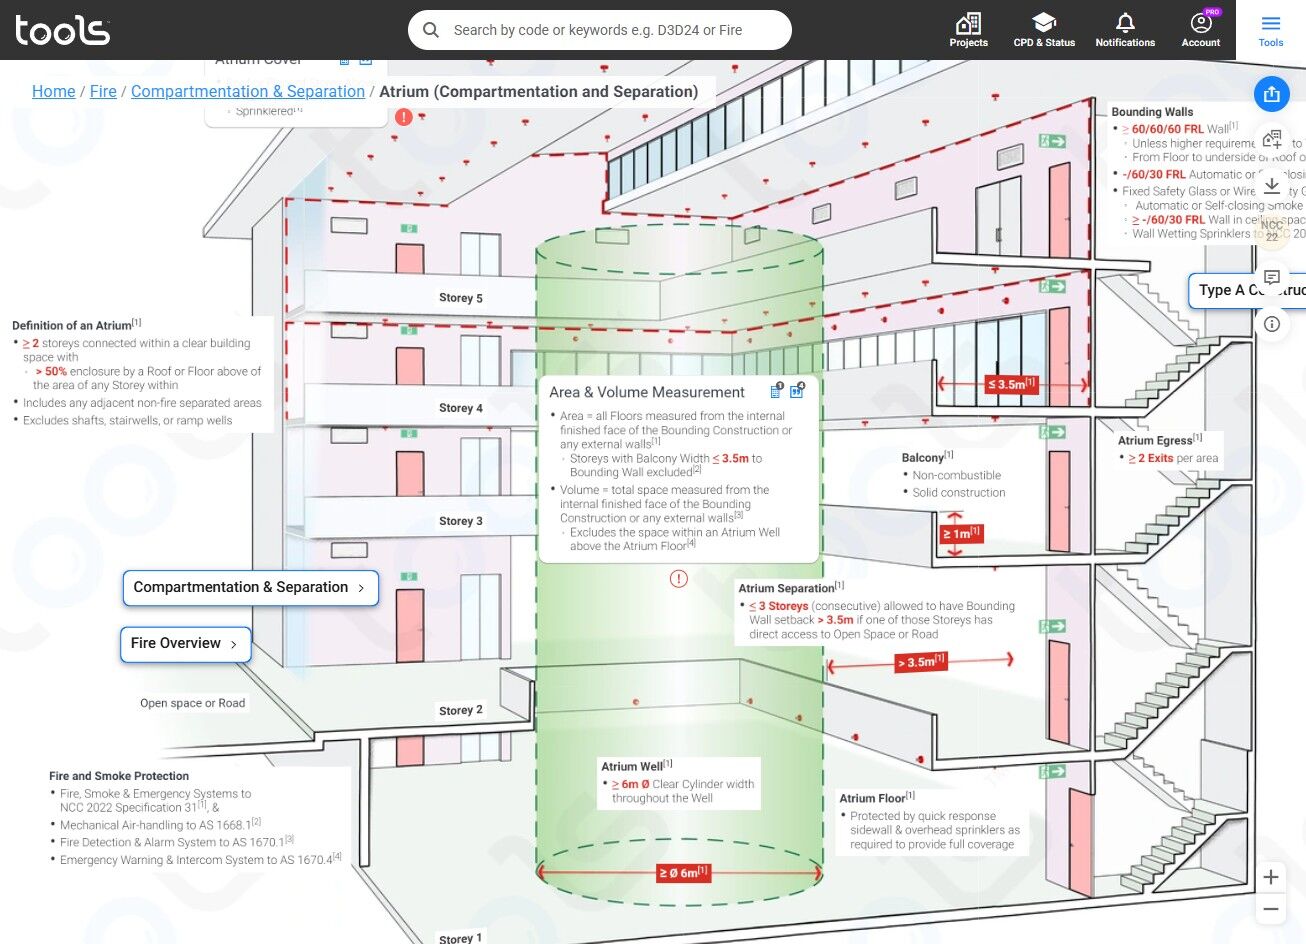Screen dimensions: 1306x944
Task: Open quote references in Area & Volume Measurement
Action: point(797,391)
